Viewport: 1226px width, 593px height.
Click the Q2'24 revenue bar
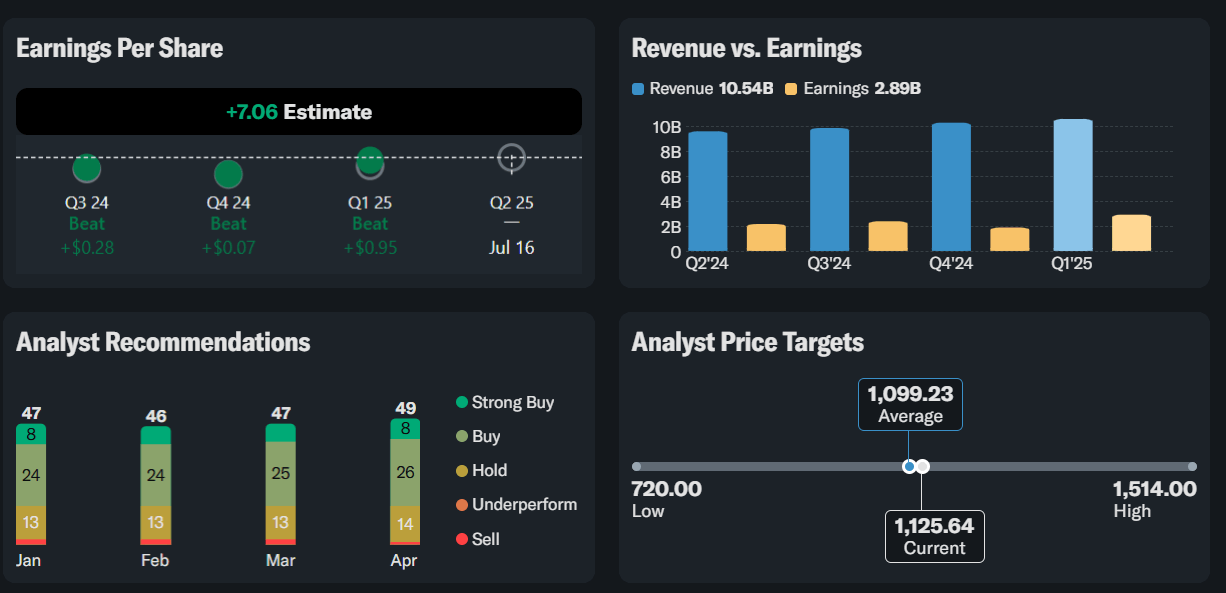[708, 192]
